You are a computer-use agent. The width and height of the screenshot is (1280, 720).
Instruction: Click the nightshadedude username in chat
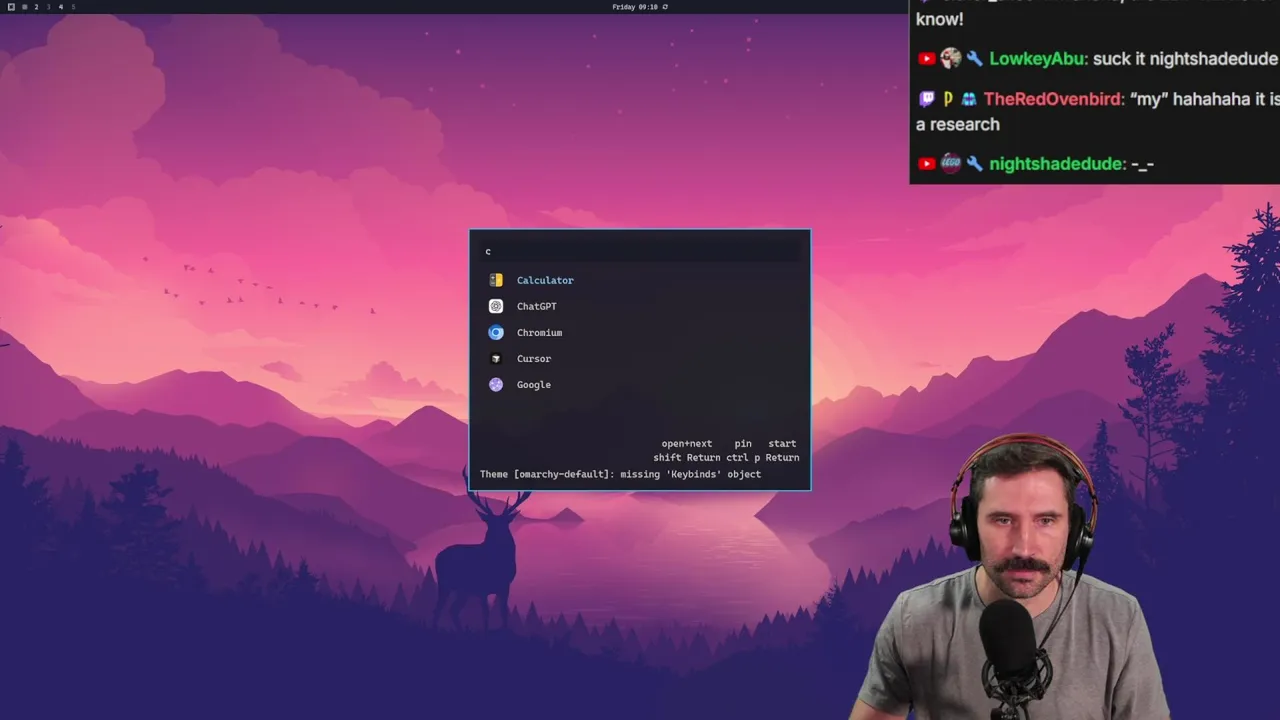pyautogui.click(x=1057, y=164)
